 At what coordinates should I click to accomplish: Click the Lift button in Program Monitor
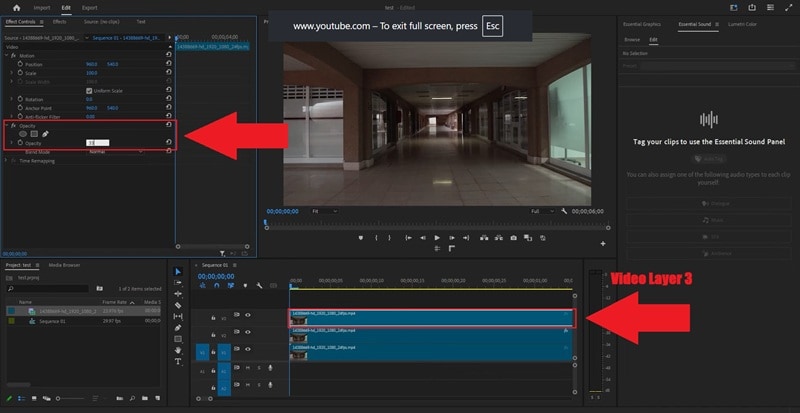(484, 238)
